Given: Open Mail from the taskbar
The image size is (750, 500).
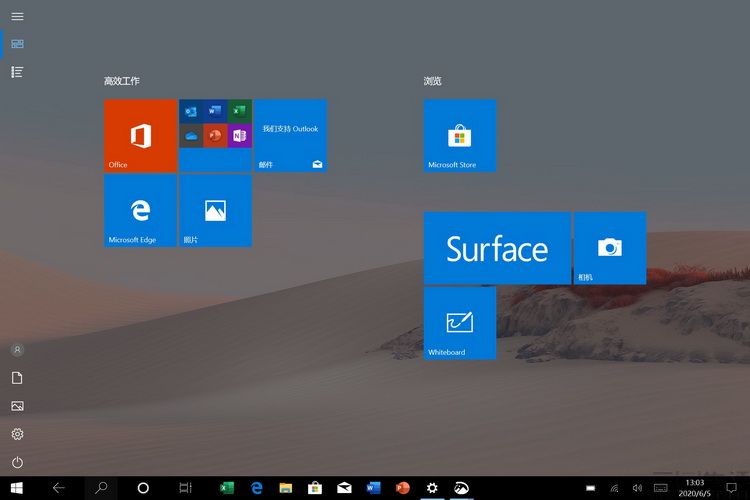Looking at the screenshot, I should point(344,488).
